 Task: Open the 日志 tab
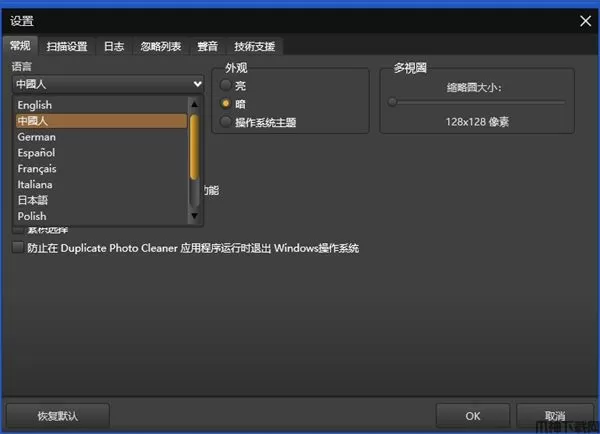[x=114, y=46]
